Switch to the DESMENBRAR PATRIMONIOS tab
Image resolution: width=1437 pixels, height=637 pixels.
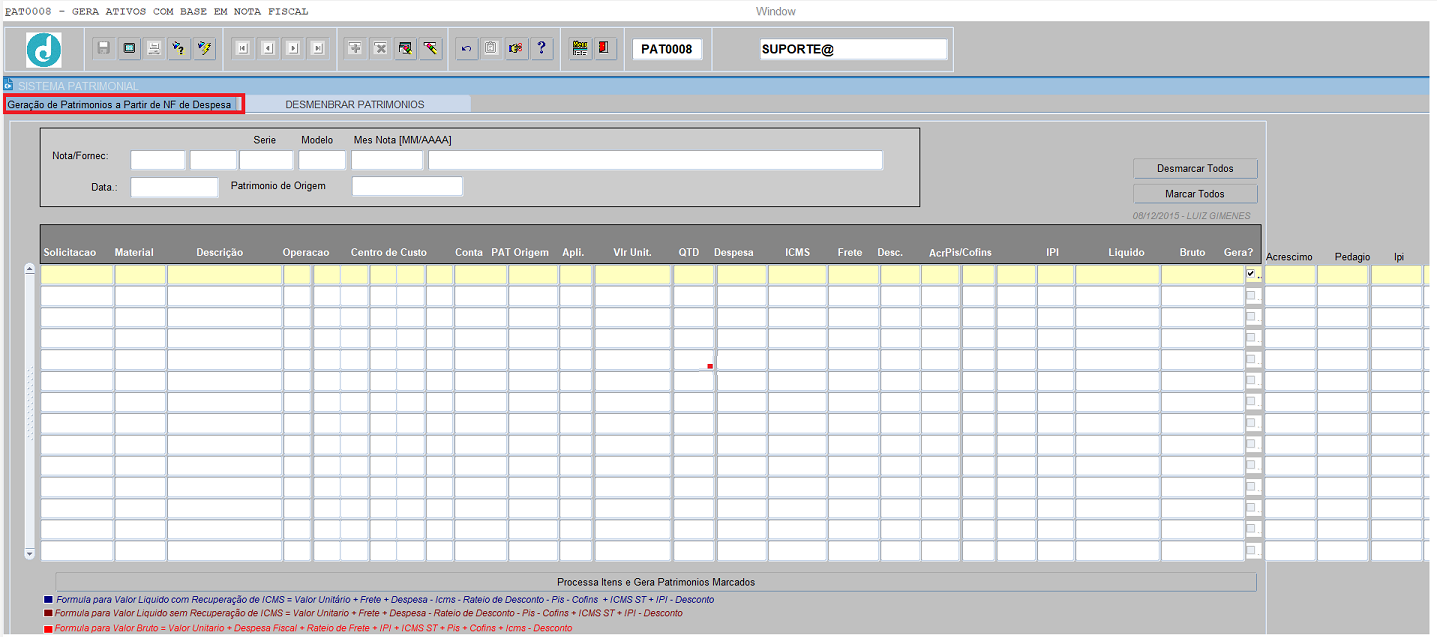[354, 104]
